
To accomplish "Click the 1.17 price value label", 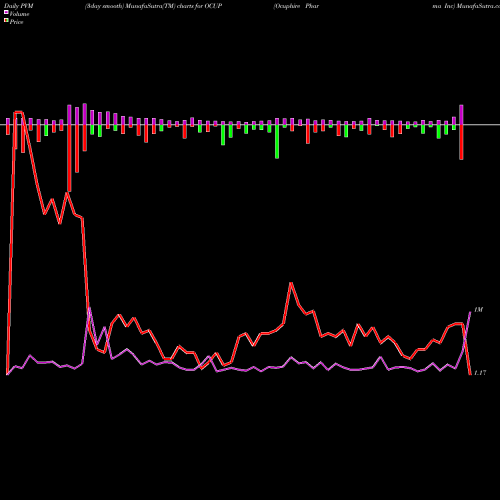I will (480, 373).
